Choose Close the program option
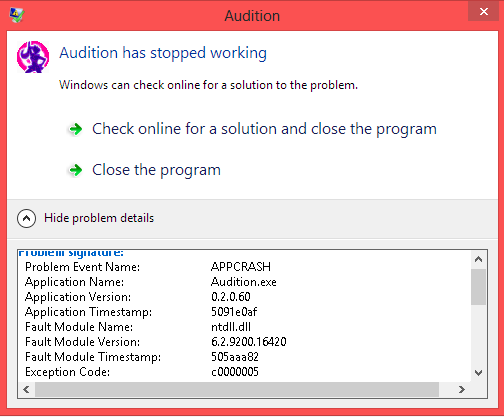 tap(156, 170)
